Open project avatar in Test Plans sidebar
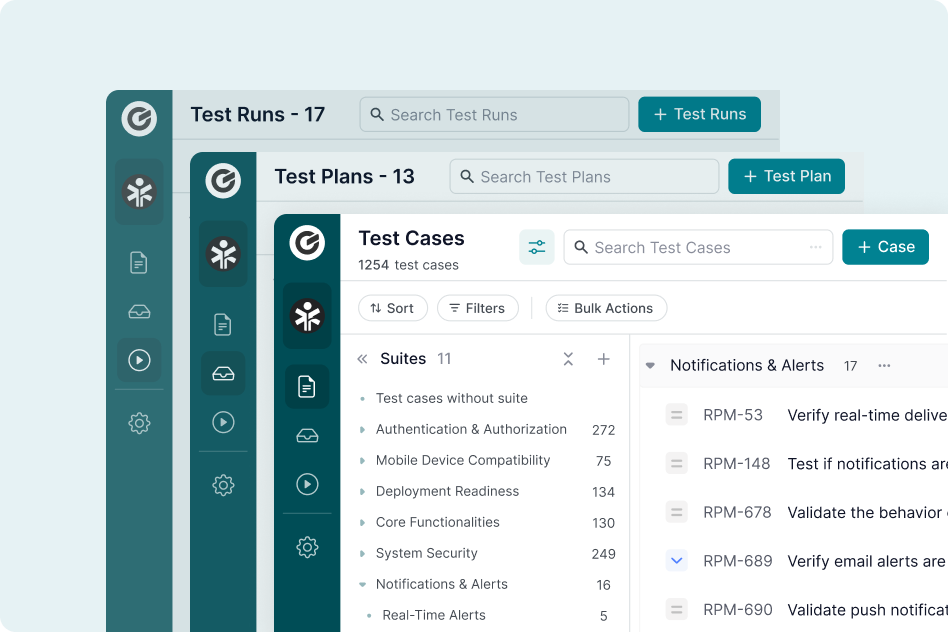 point(223,254)
